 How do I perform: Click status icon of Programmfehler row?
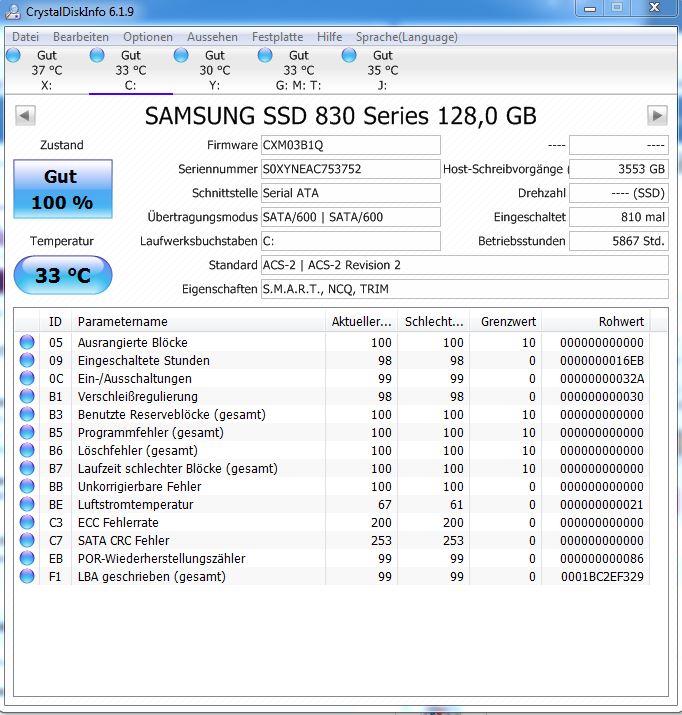(27, 432)
